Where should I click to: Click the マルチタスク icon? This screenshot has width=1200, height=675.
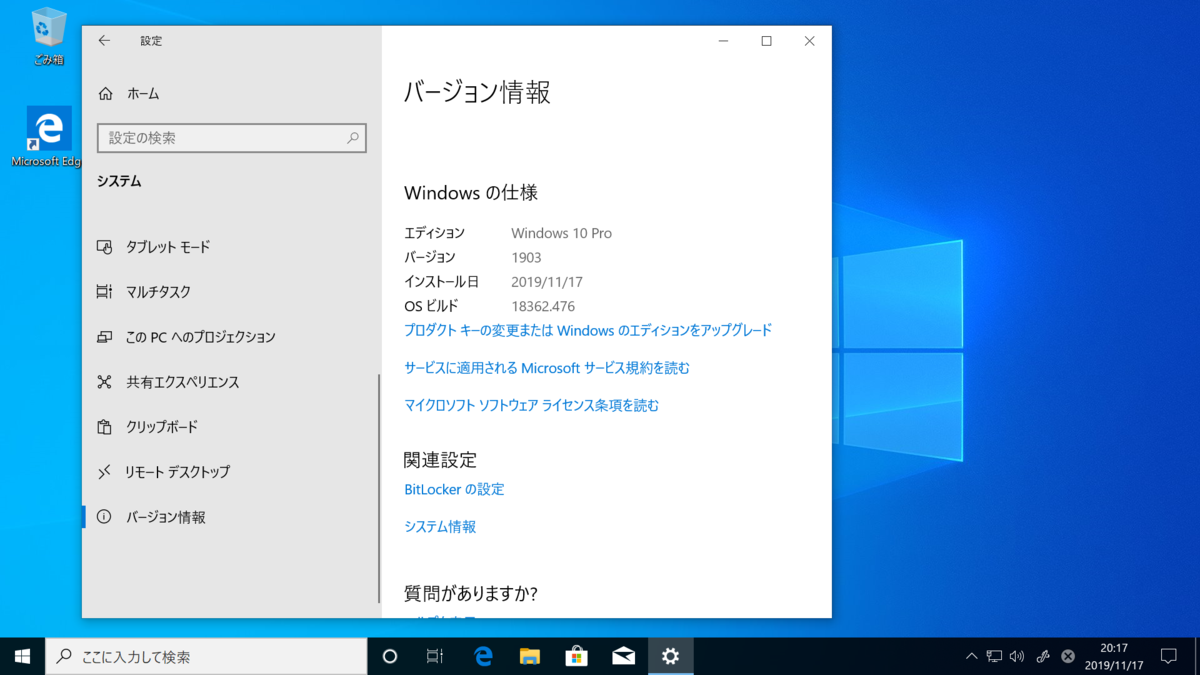coord(104,292)
